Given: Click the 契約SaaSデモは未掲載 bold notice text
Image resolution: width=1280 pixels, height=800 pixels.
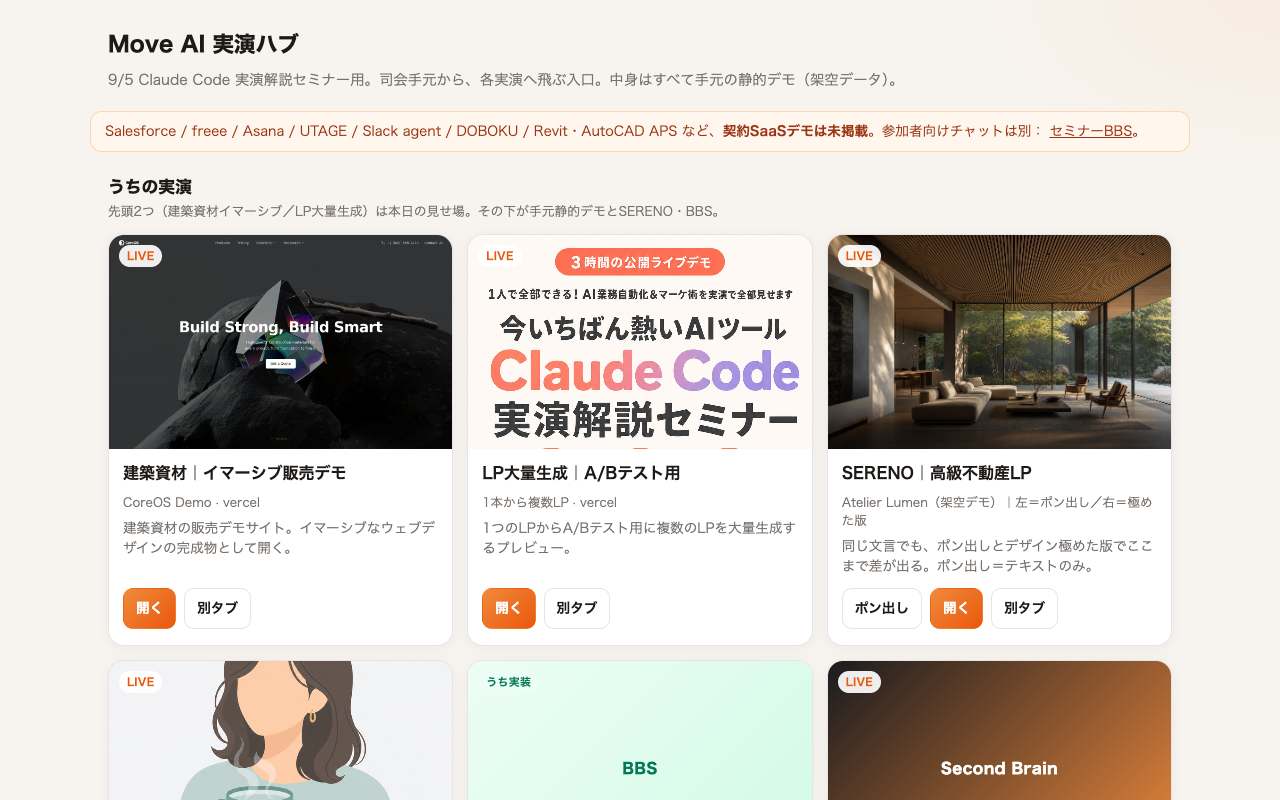Looking at the screenshot, I should tap(795, 131).
